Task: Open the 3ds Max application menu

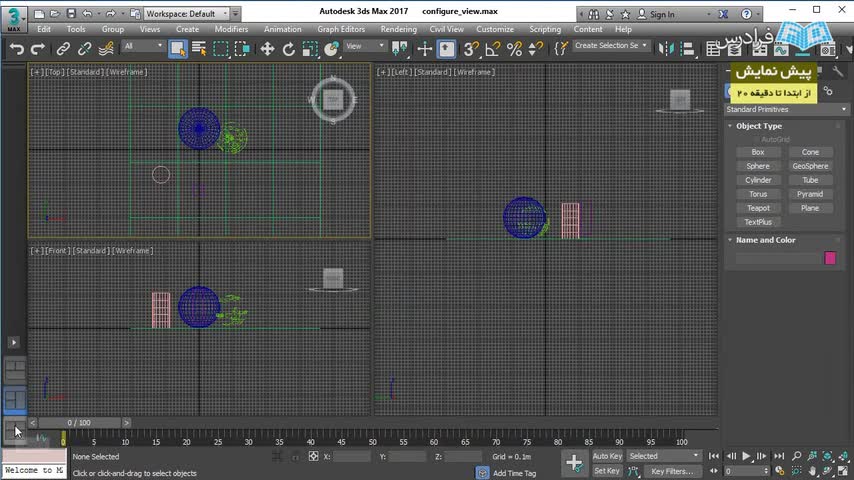Action: point(14,19)
